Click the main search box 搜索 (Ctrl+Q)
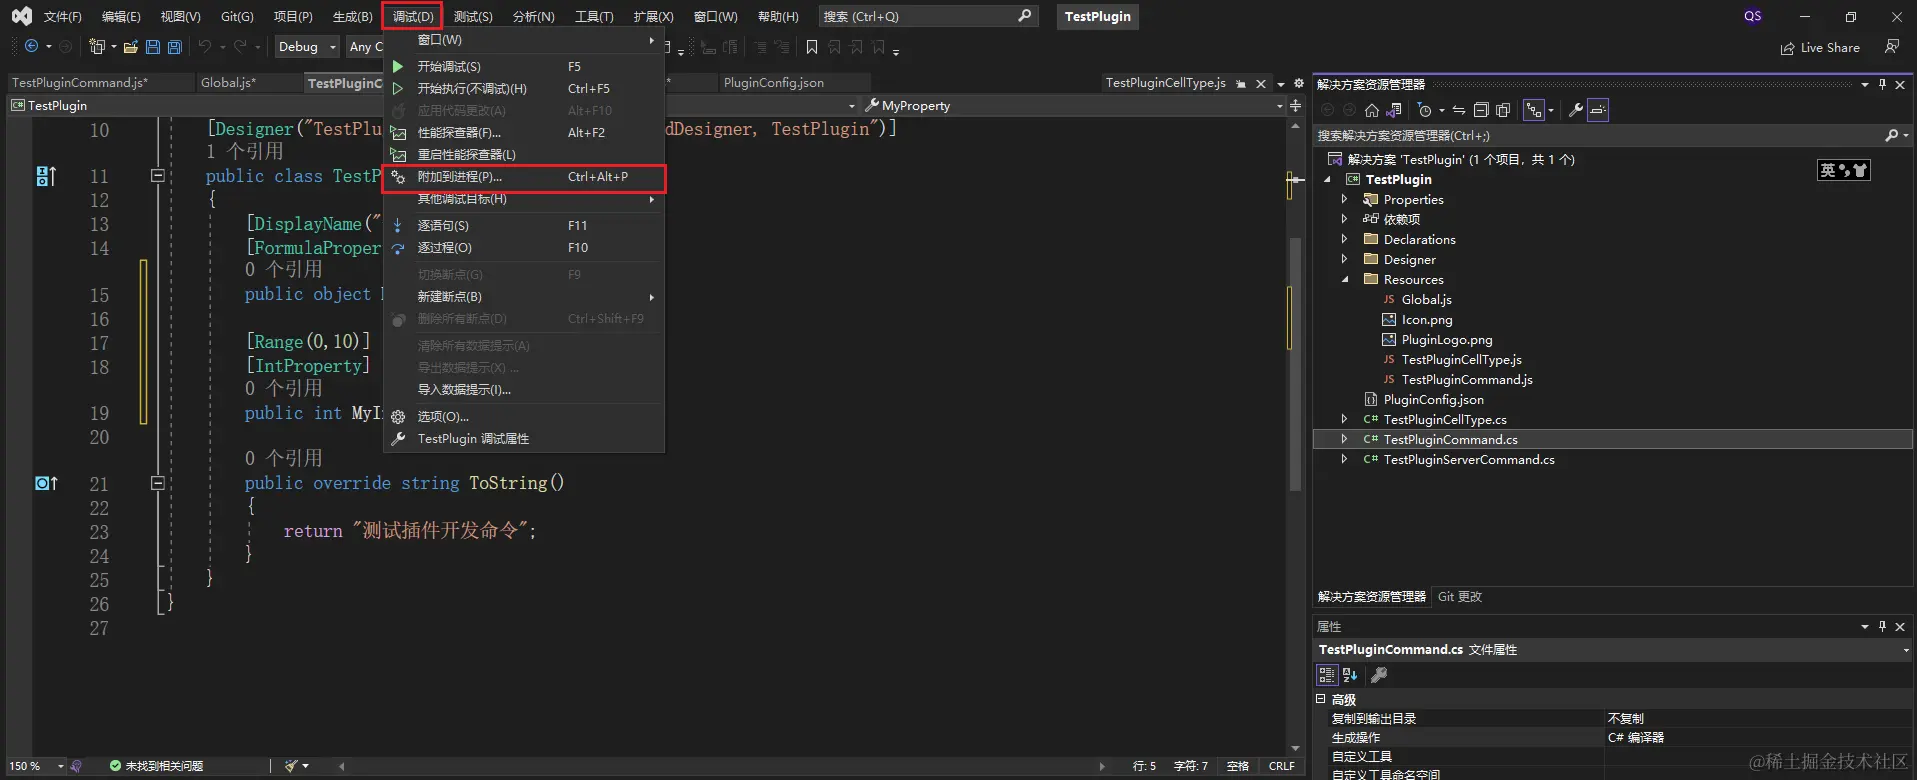 pos(927,16)
